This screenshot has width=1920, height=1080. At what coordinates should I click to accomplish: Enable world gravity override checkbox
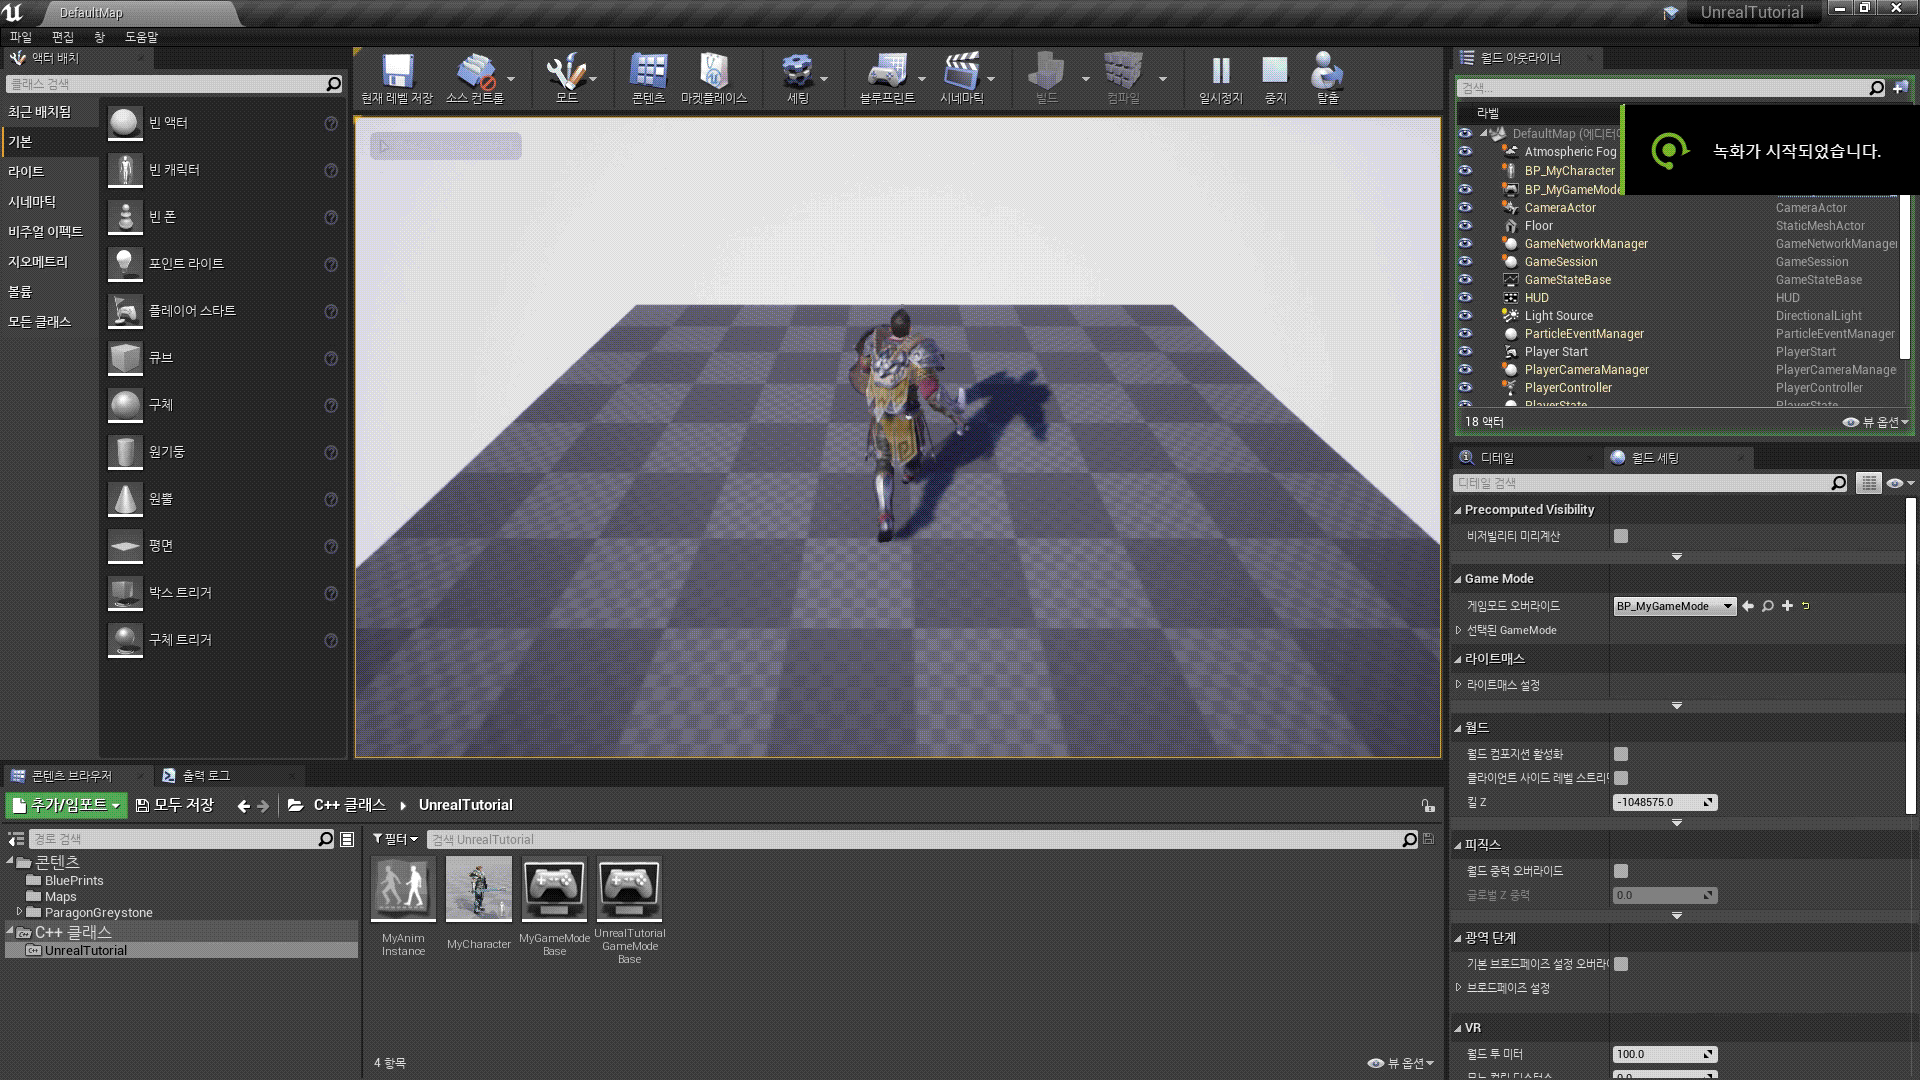(x=1621, y=871)
